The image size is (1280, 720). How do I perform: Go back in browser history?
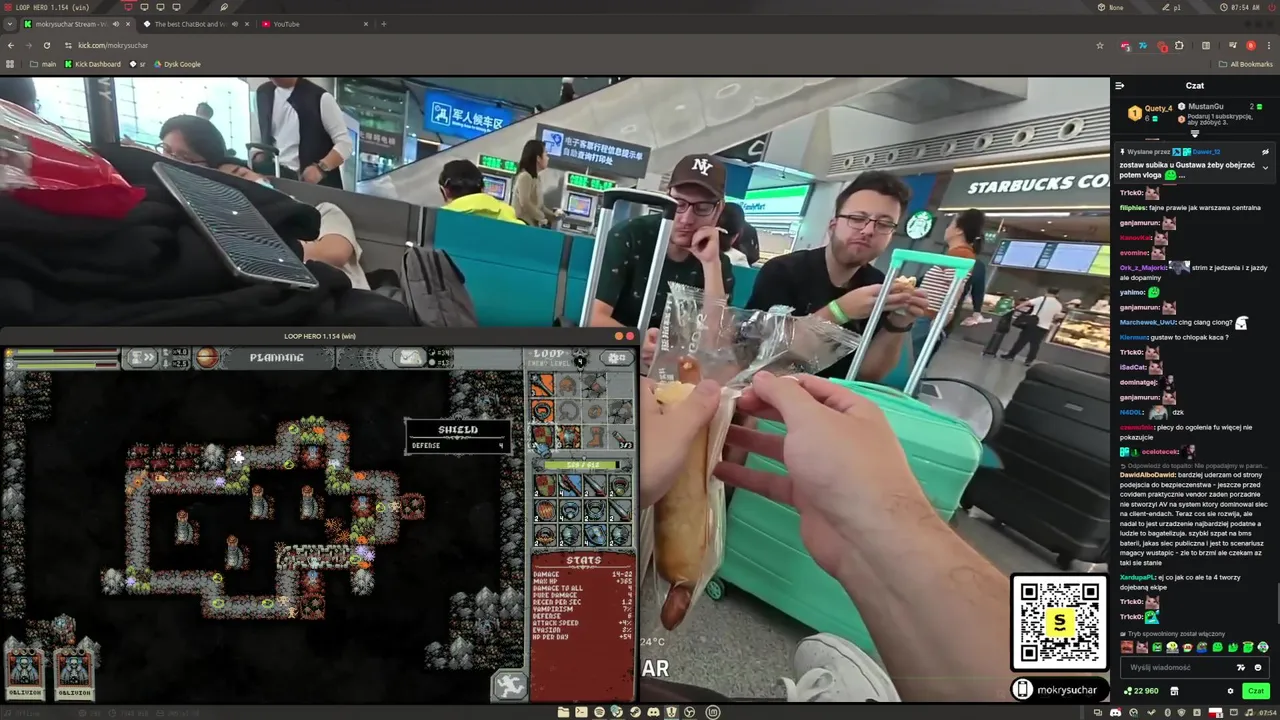click(11, 45)
